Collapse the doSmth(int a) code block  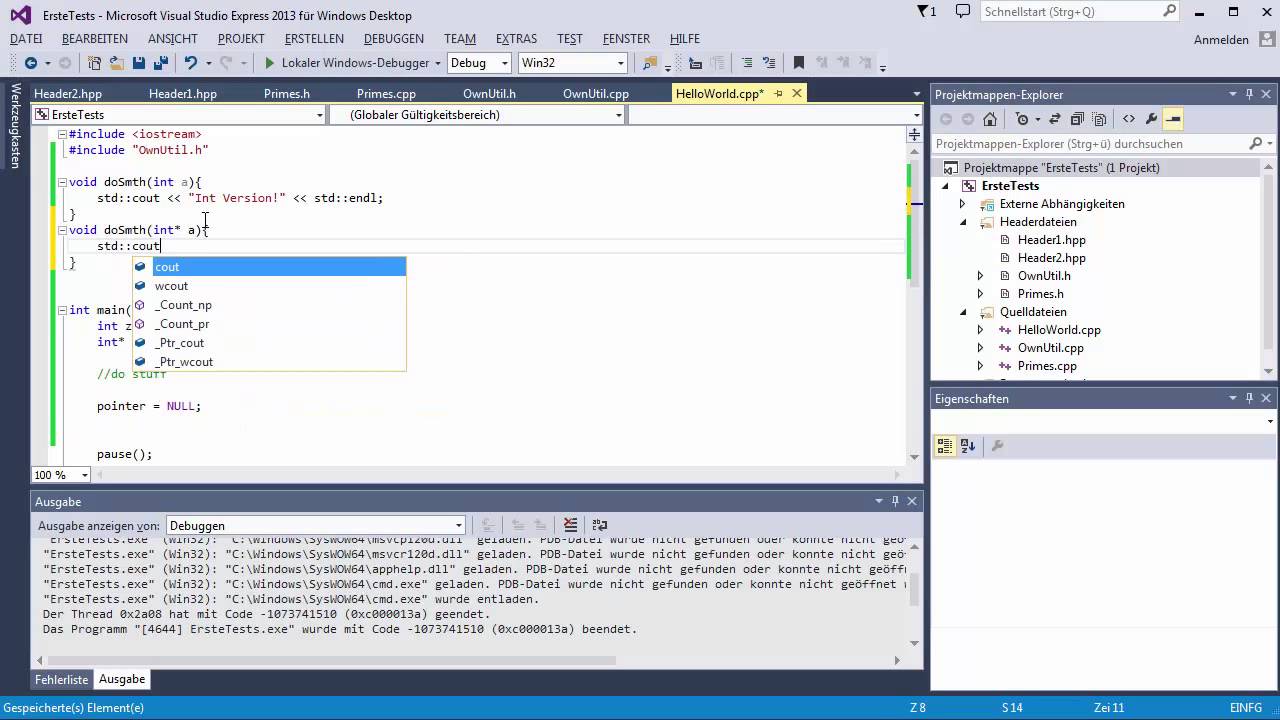(62, 182)
